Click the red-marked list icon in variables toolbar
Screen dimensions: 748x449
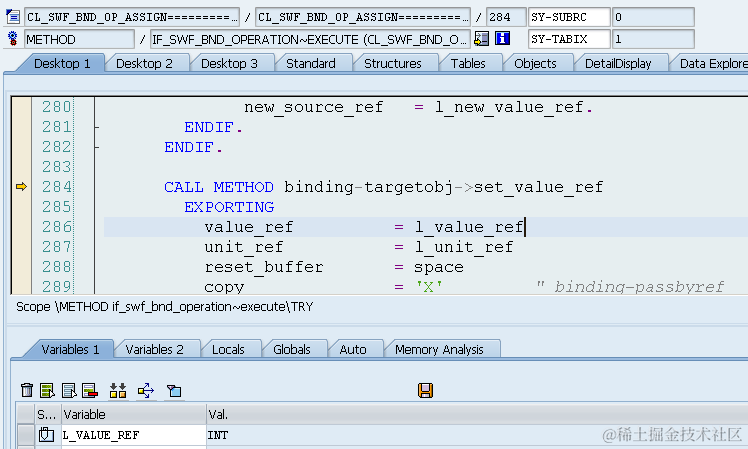click(90, 390)
